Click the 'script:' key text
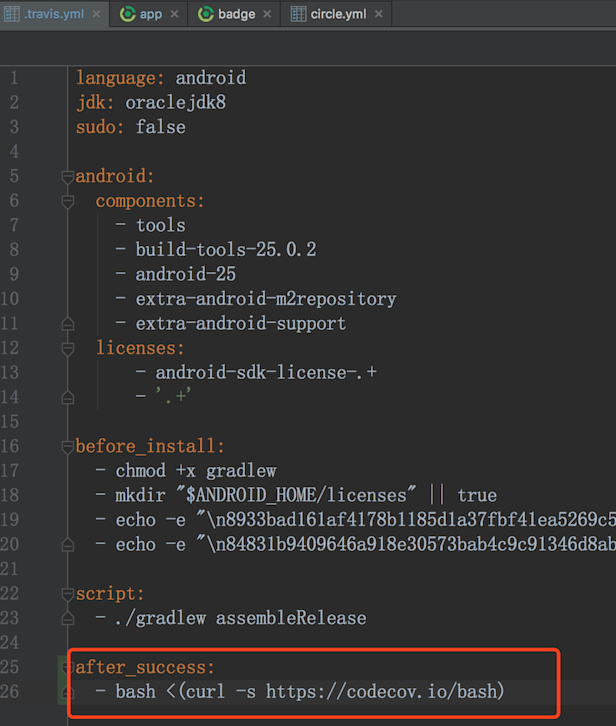This screenshot has height=726, width=616. click(110, 594)
